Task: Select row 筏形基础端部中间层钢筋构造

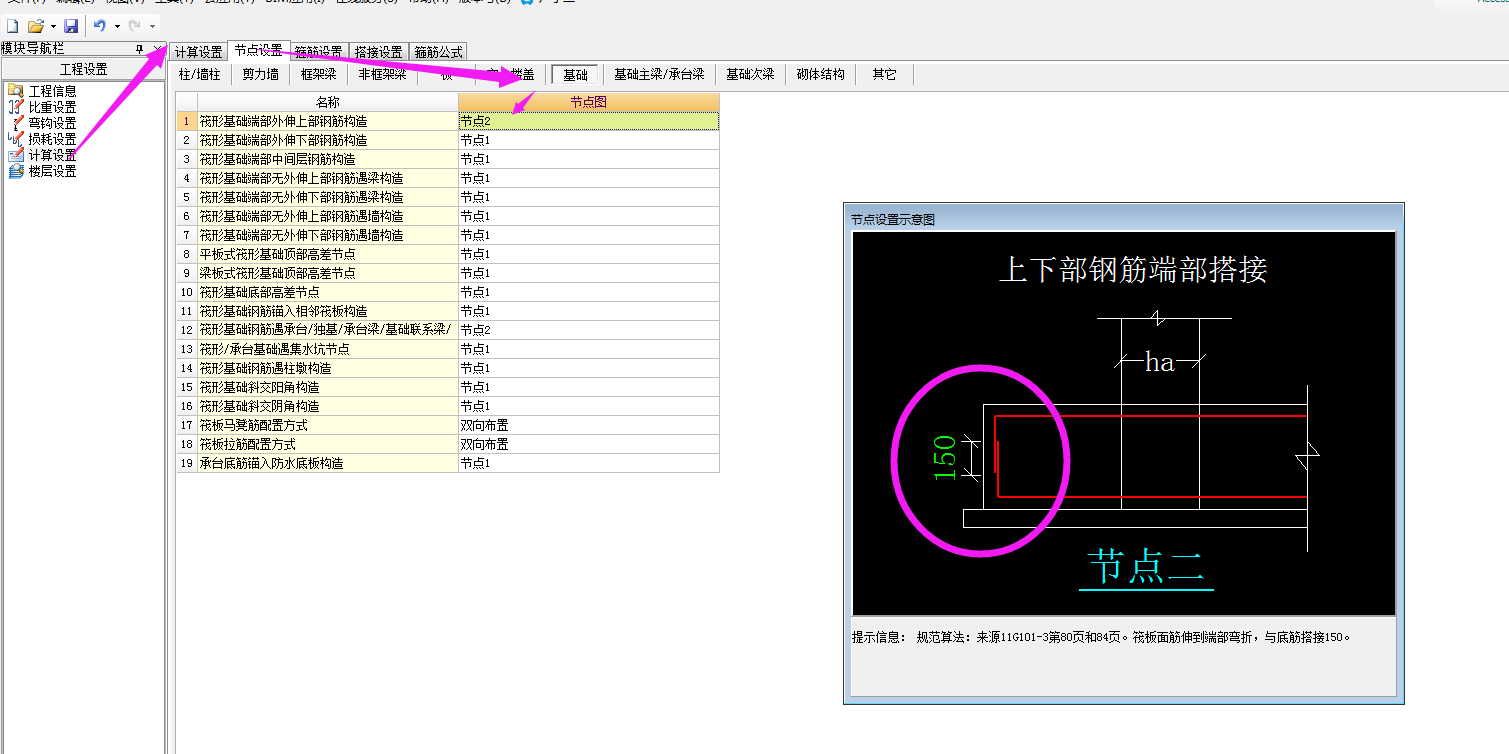Action: click(328, 159)
